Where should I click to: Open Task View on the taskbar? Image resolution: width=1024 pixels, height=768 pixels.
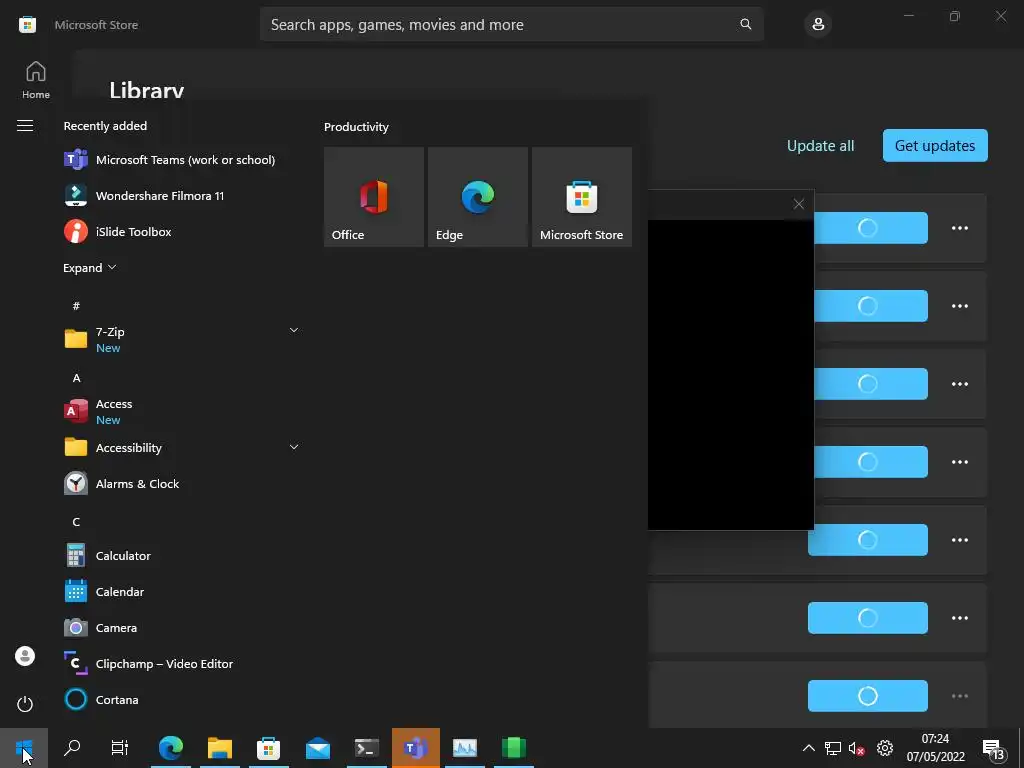120,748
